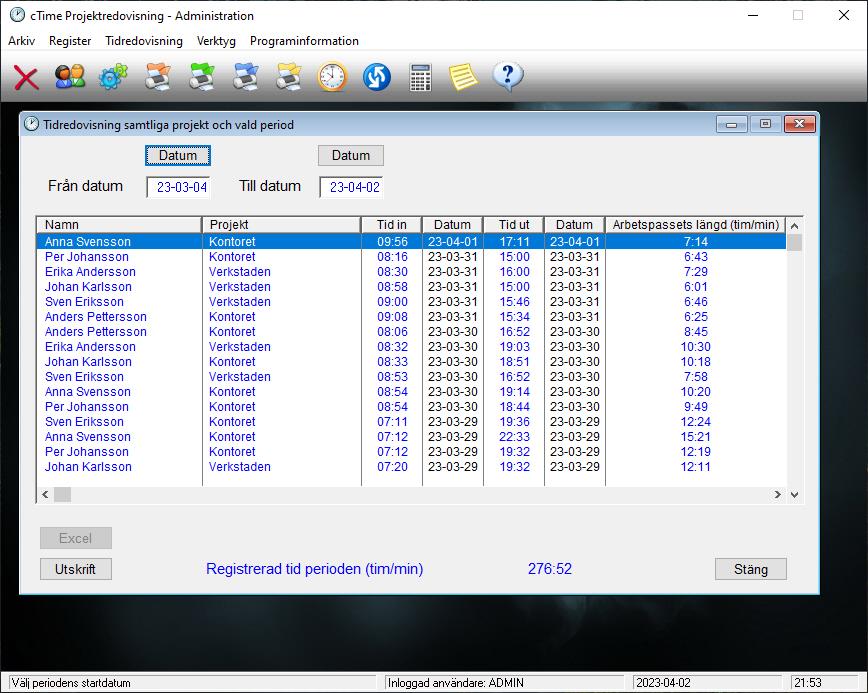868x693 pixels.
Task: Maximize the Tidredovisning subwindow
Action: 766,124
